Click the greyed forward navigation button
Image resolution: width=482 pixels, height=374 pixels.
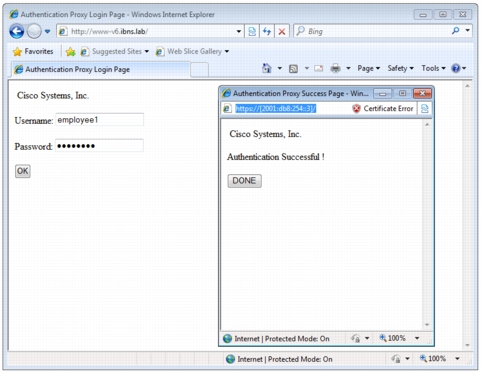tap(34, 32)
